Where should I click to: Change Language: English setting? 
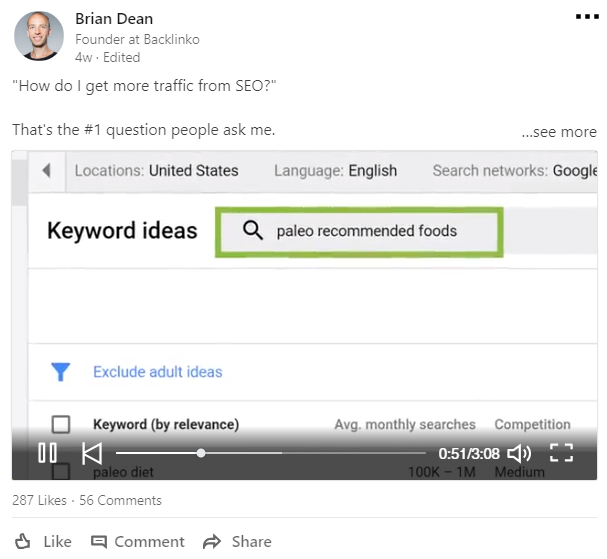pyautogui.click(x=335, y=171)
